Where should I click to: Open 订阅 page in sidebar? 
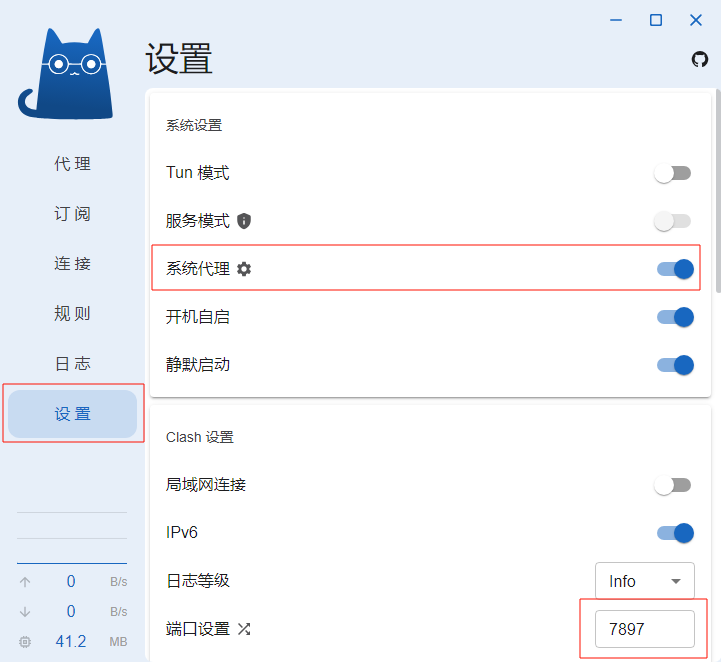point(73,214)
